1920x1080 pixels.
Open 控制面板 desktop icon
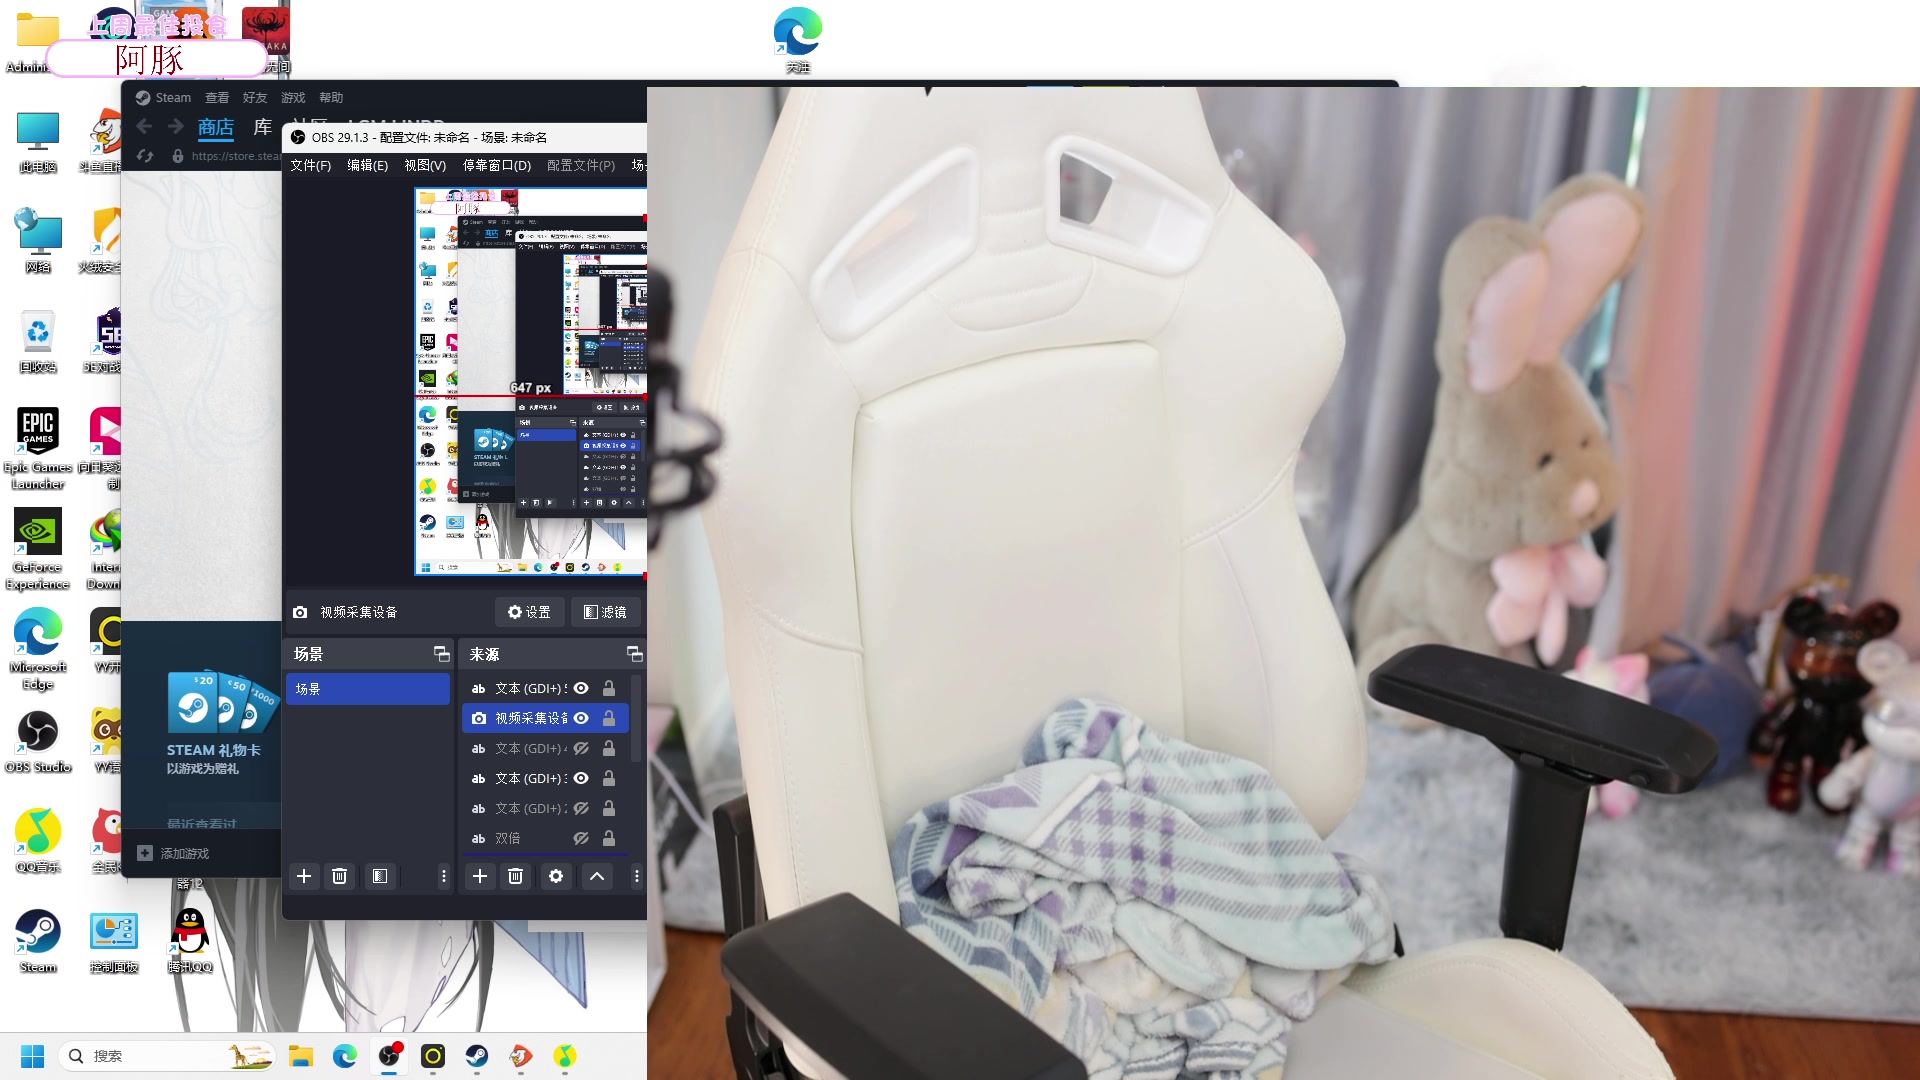pyautogui.click(x=114, y=940)
